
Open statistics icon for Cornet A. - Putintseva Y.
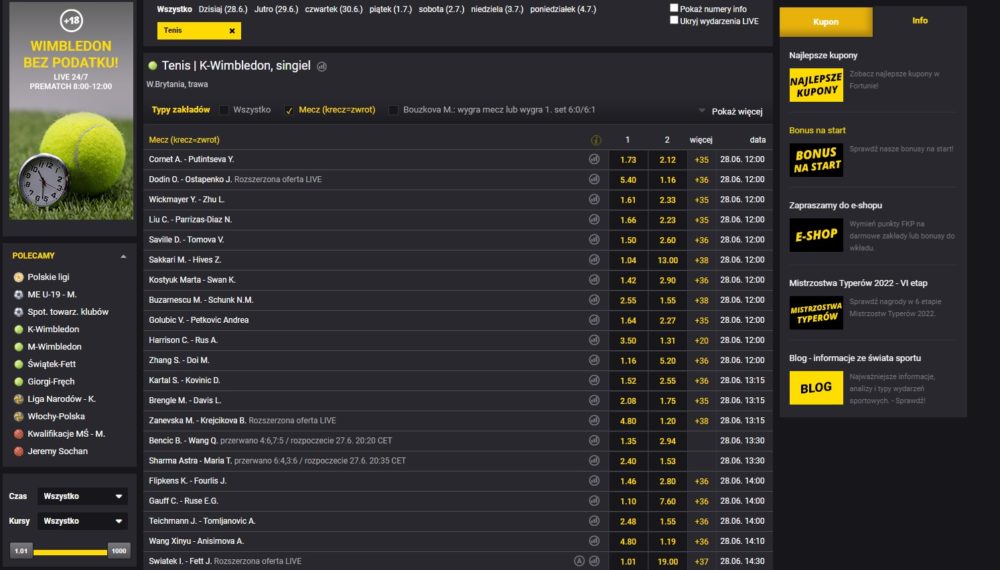click(594, 159)
